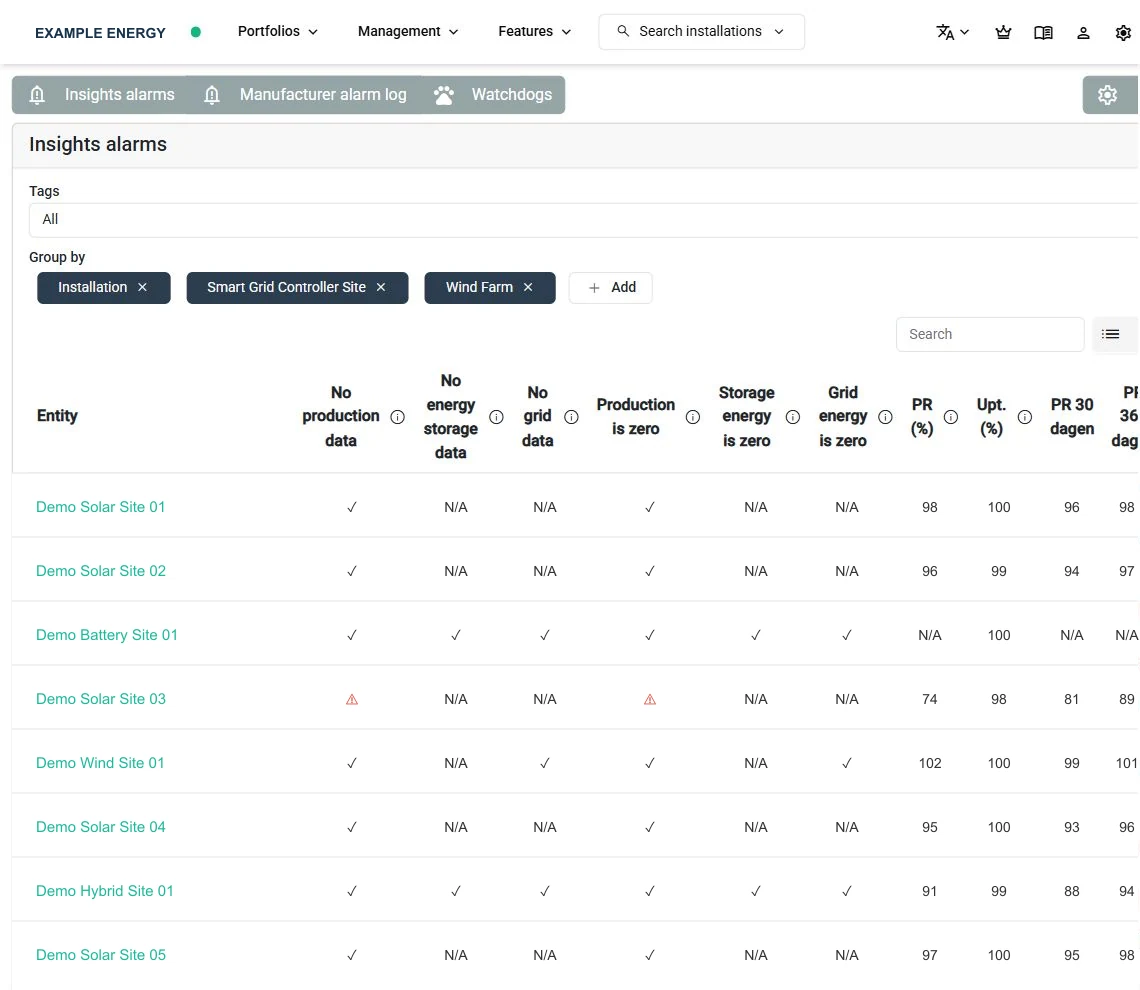Show info for No production data column
The height and width of the screenshot is (990, 1140).
point(398,416)
